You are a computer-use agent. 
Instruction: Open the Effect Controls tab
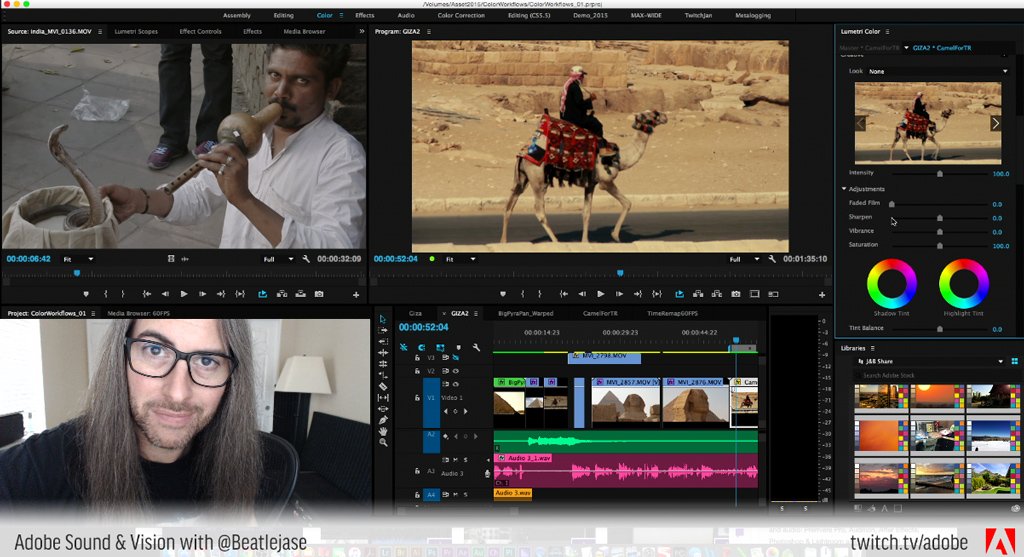click(x=200, y=31)
